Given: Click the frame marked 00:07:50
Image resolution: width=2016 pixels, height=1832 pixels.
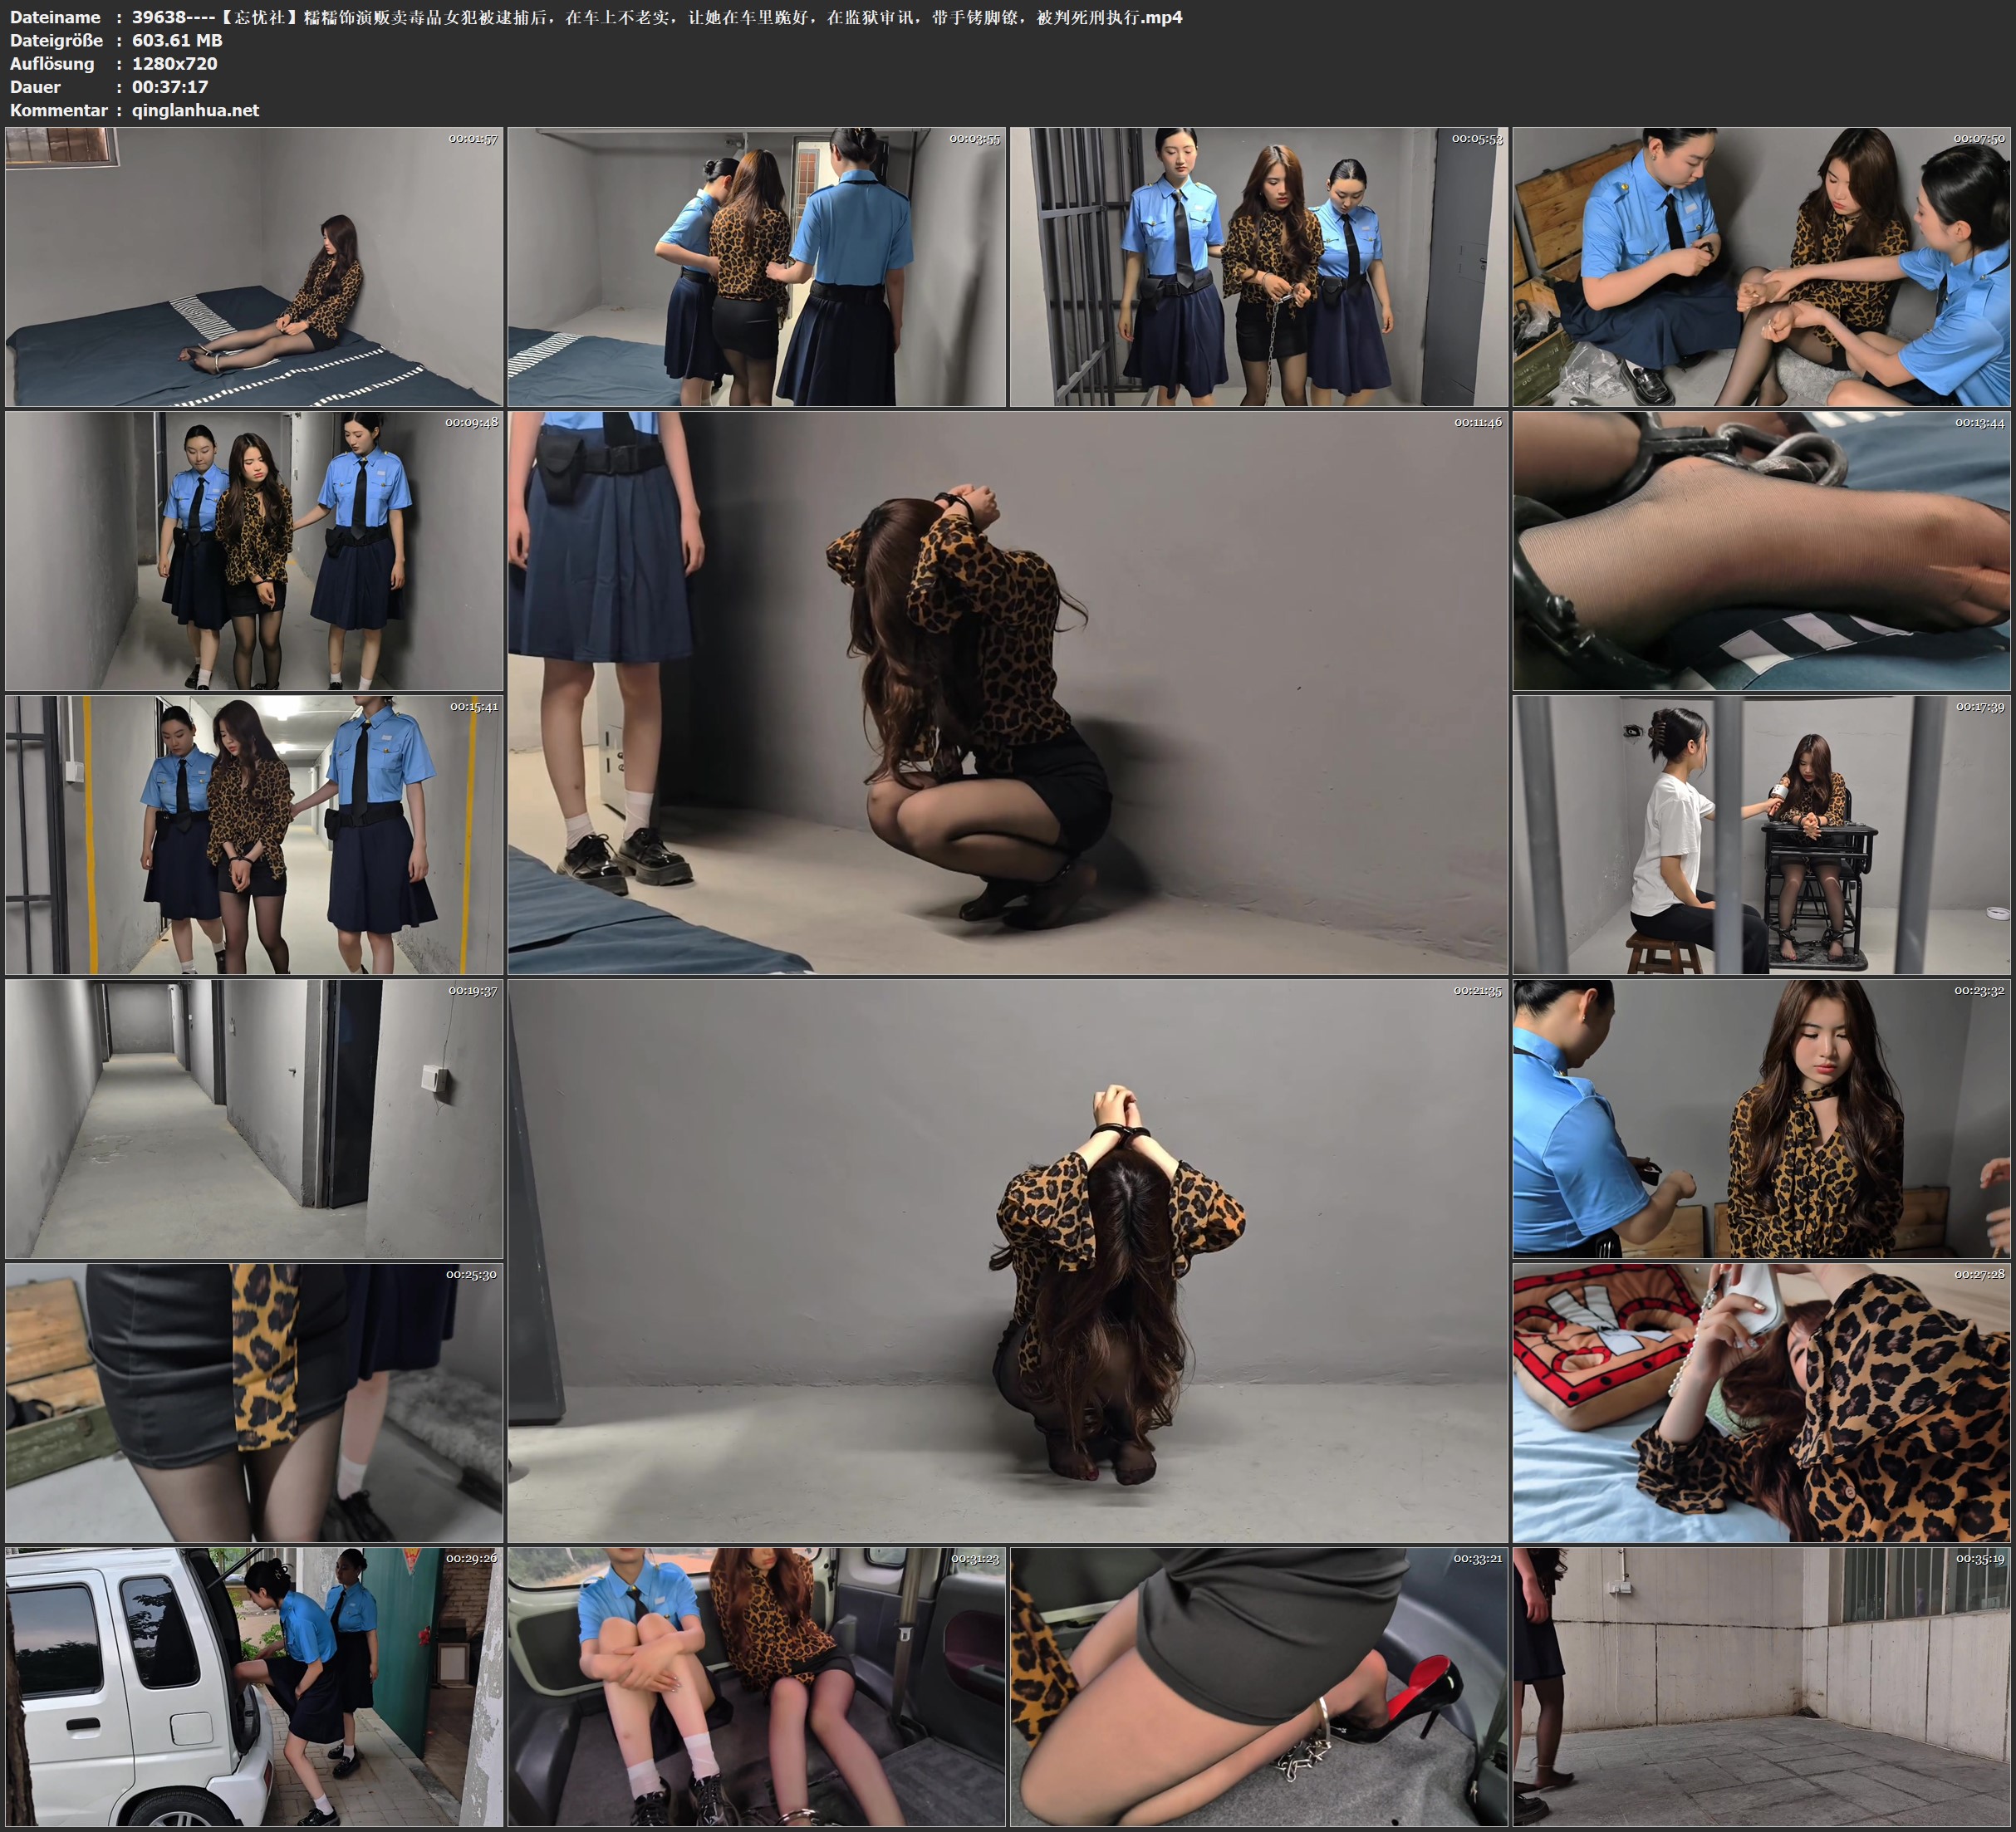Looking at the screenshot, I should [x=1761, y=266].
